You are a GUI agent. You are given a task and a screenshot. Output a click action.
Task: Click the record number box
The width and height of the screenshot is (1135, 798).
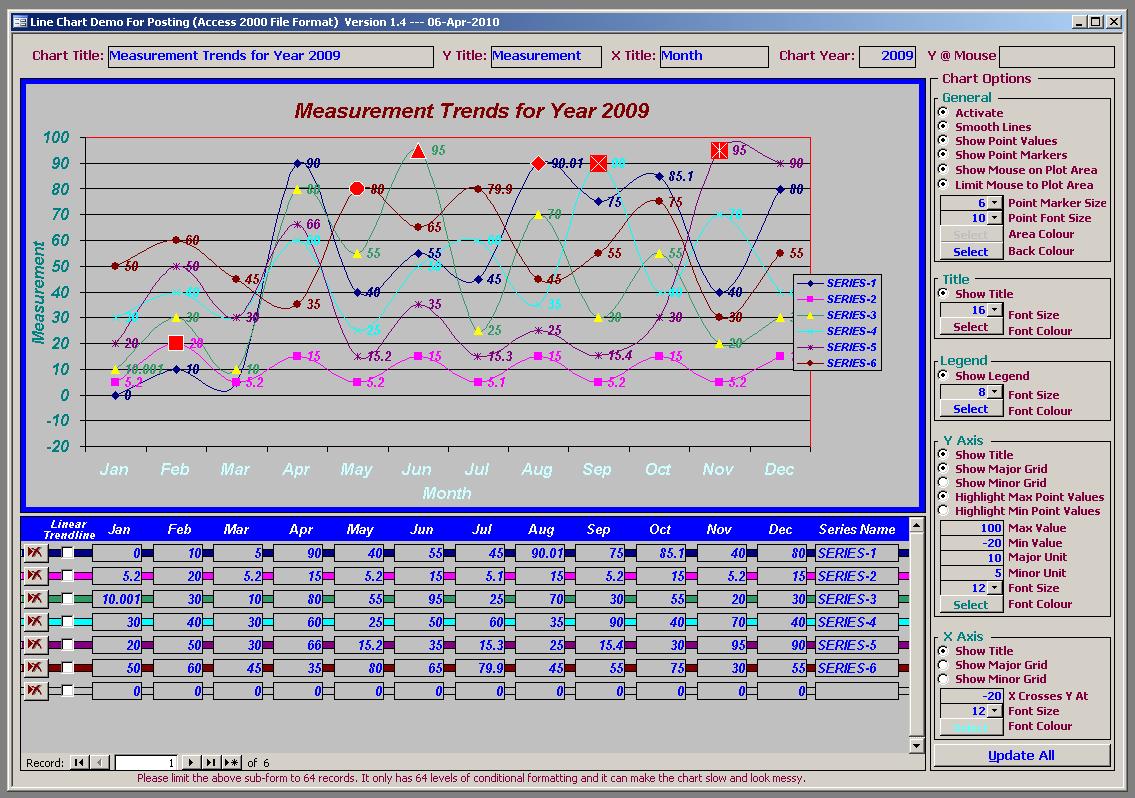pos(145,763)
